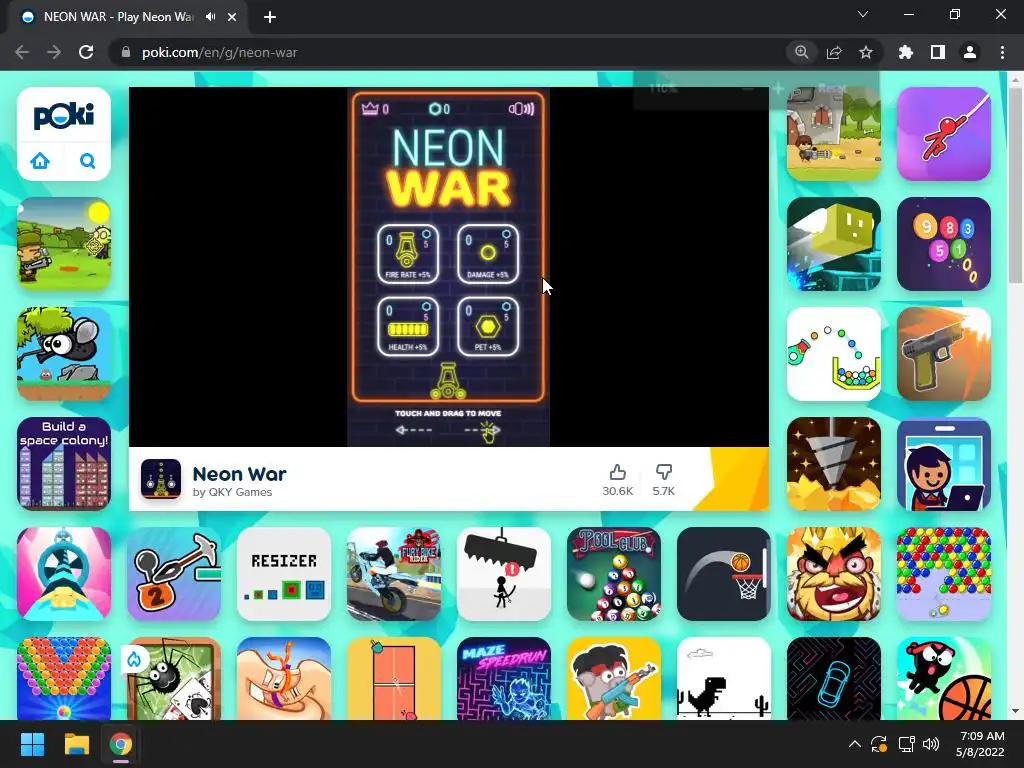
Task: Open the tab search chevron
Action: pyautogui.click(x=863, y=14)
